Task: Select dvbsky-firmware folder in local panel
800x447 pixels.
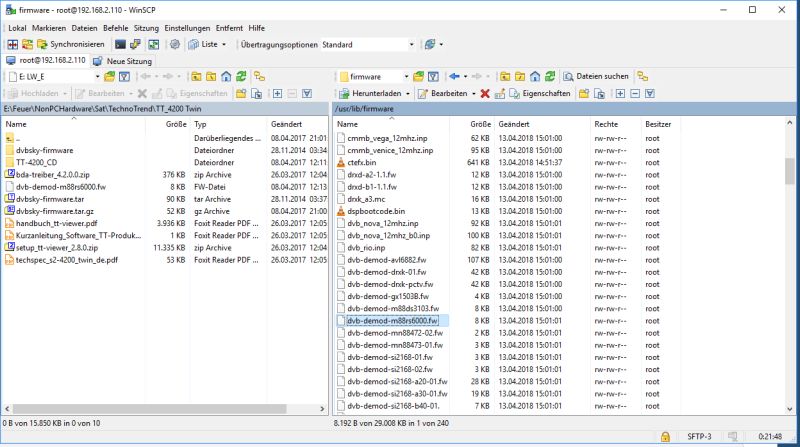Action: pos(44,151)
